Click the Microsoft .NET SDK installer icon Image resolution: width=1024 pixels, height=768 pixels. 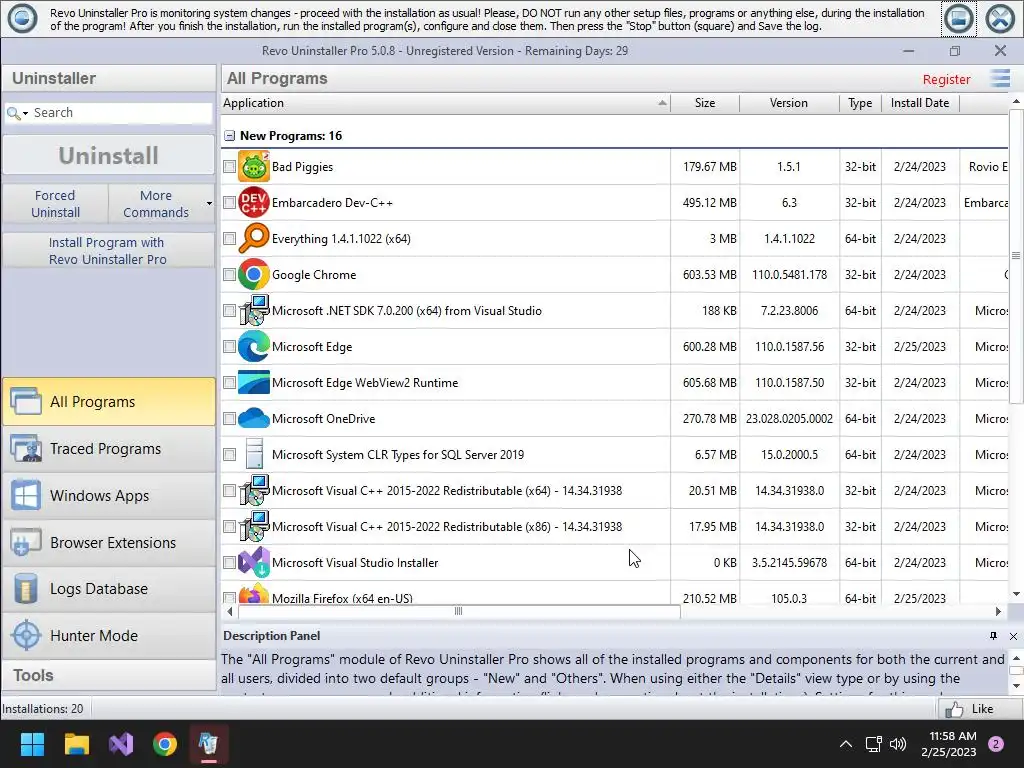(253, 310)
